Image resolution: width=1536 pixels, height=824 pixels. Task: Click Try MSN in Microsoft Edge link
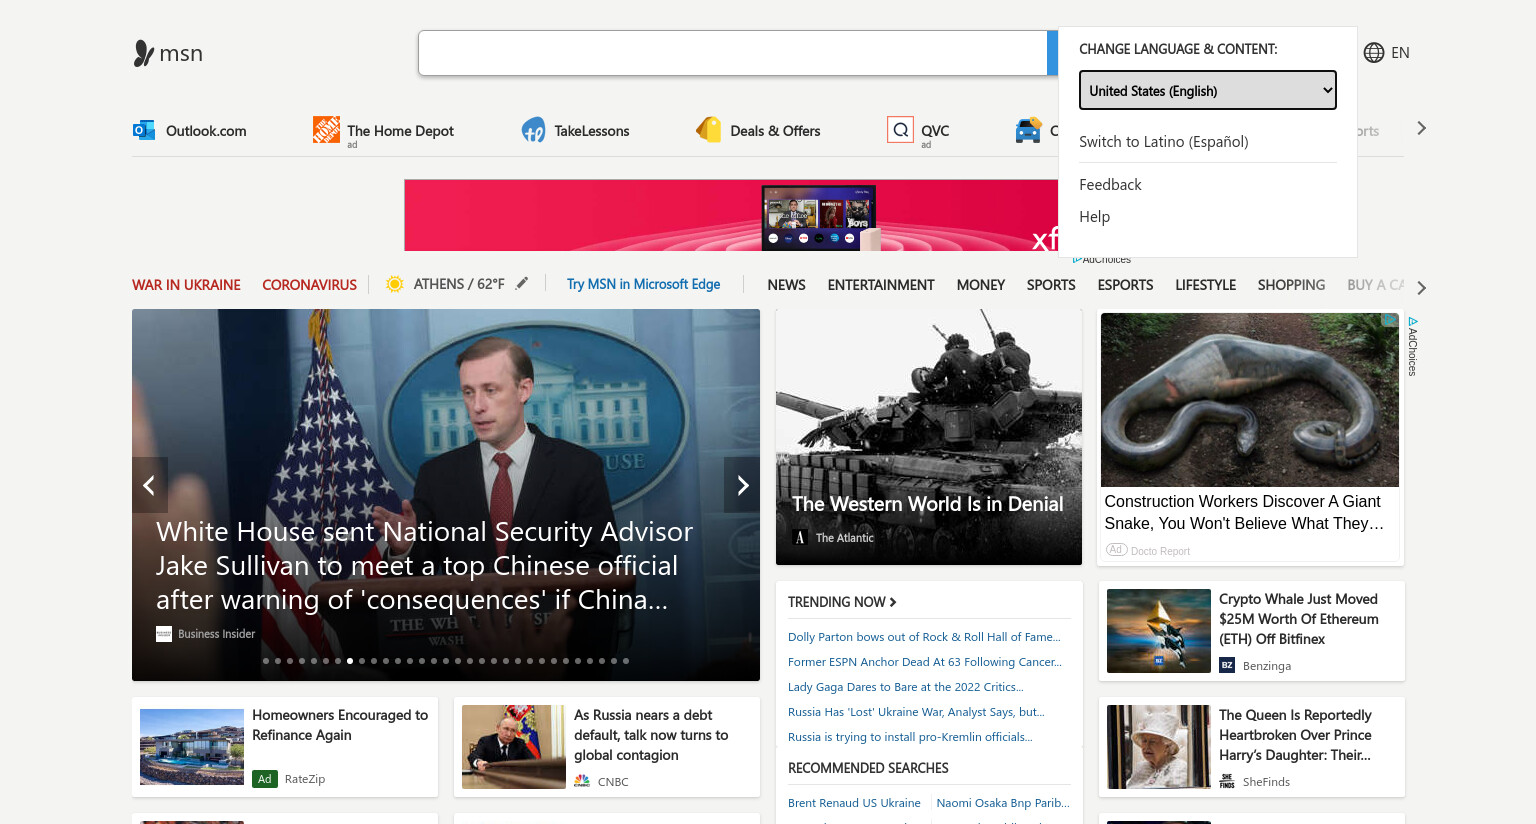click(x=643, y=284)
